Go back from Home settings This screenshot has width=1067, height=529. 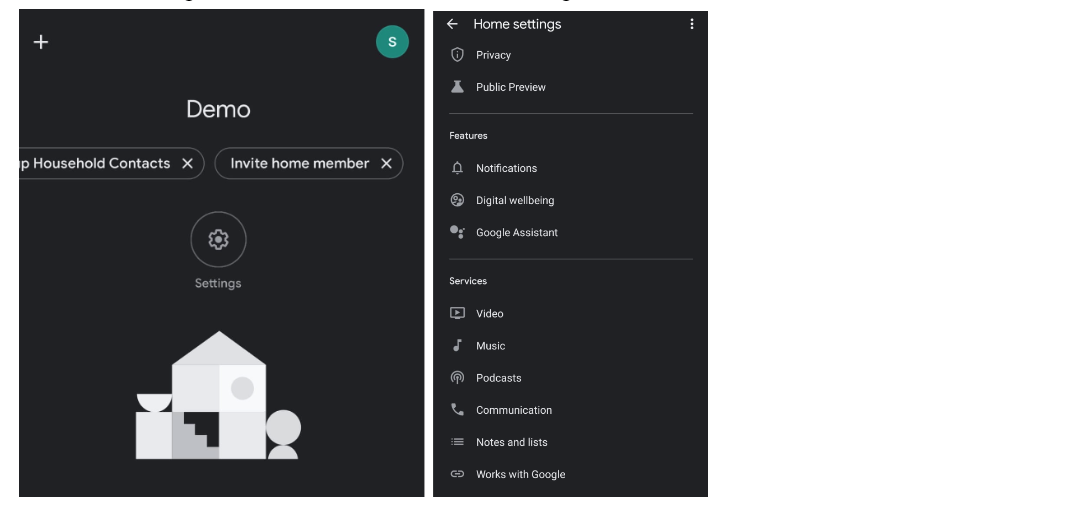(453, 25)
